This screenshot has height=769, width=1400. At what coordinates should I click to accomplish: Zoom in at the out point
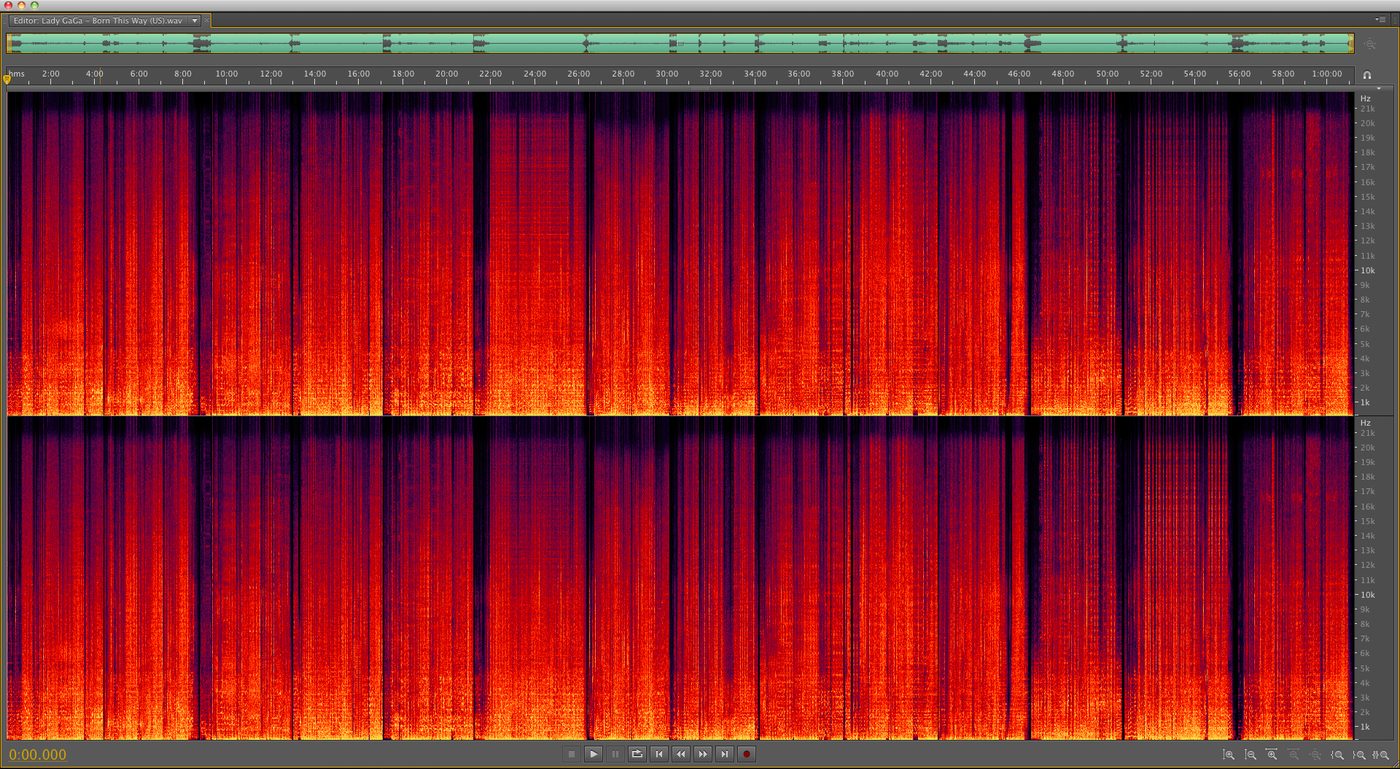click(x=1360, y=755)
